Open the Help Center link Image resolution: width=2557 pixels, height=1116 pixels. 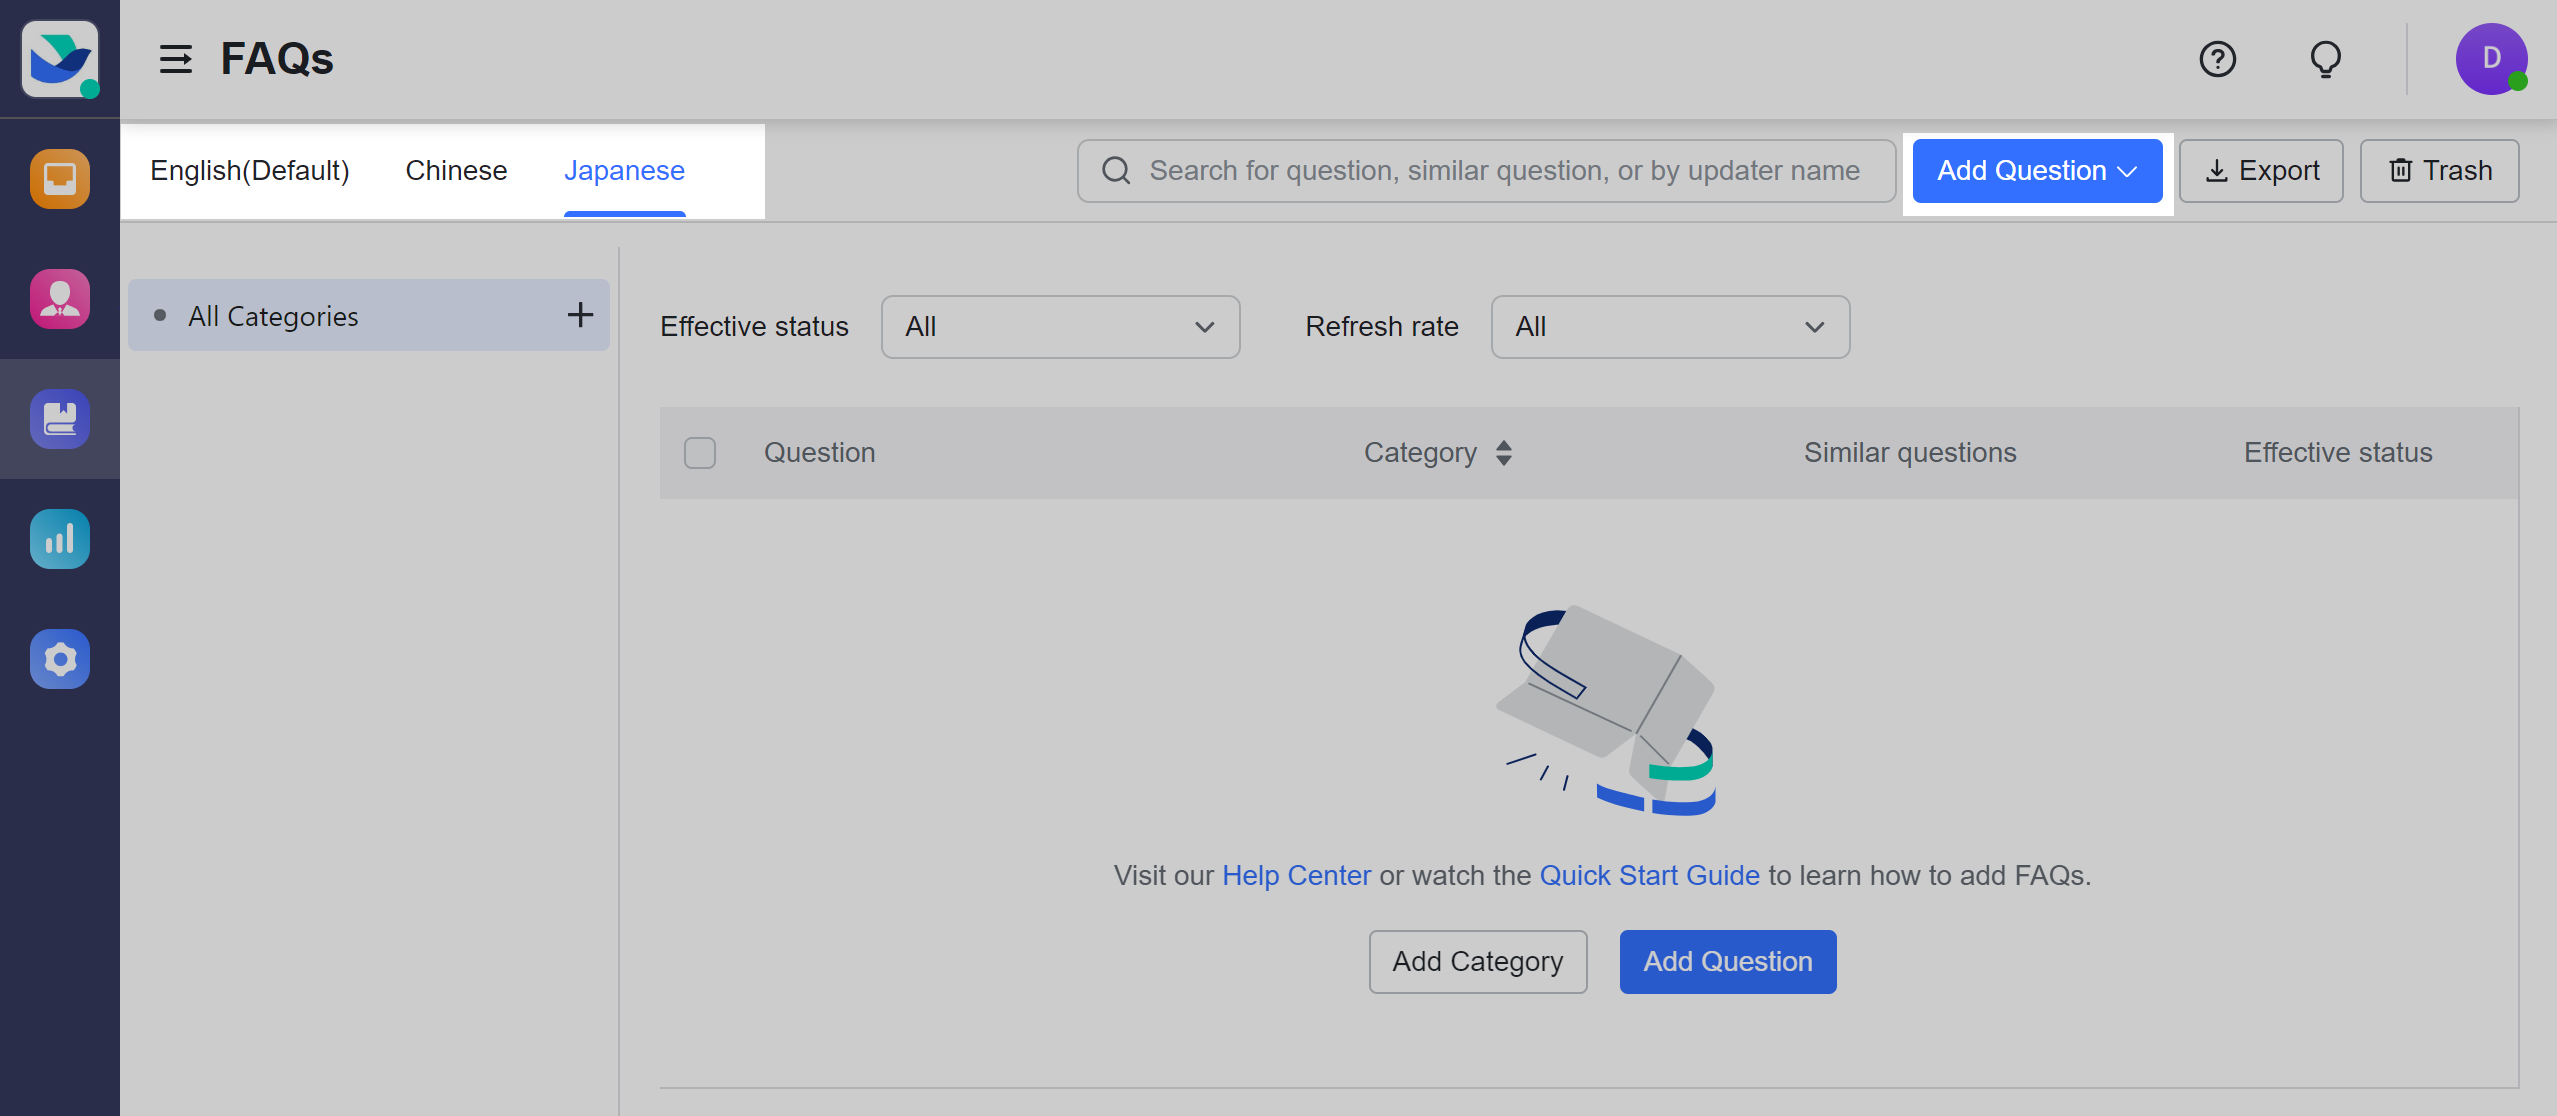coord(1296,875)
